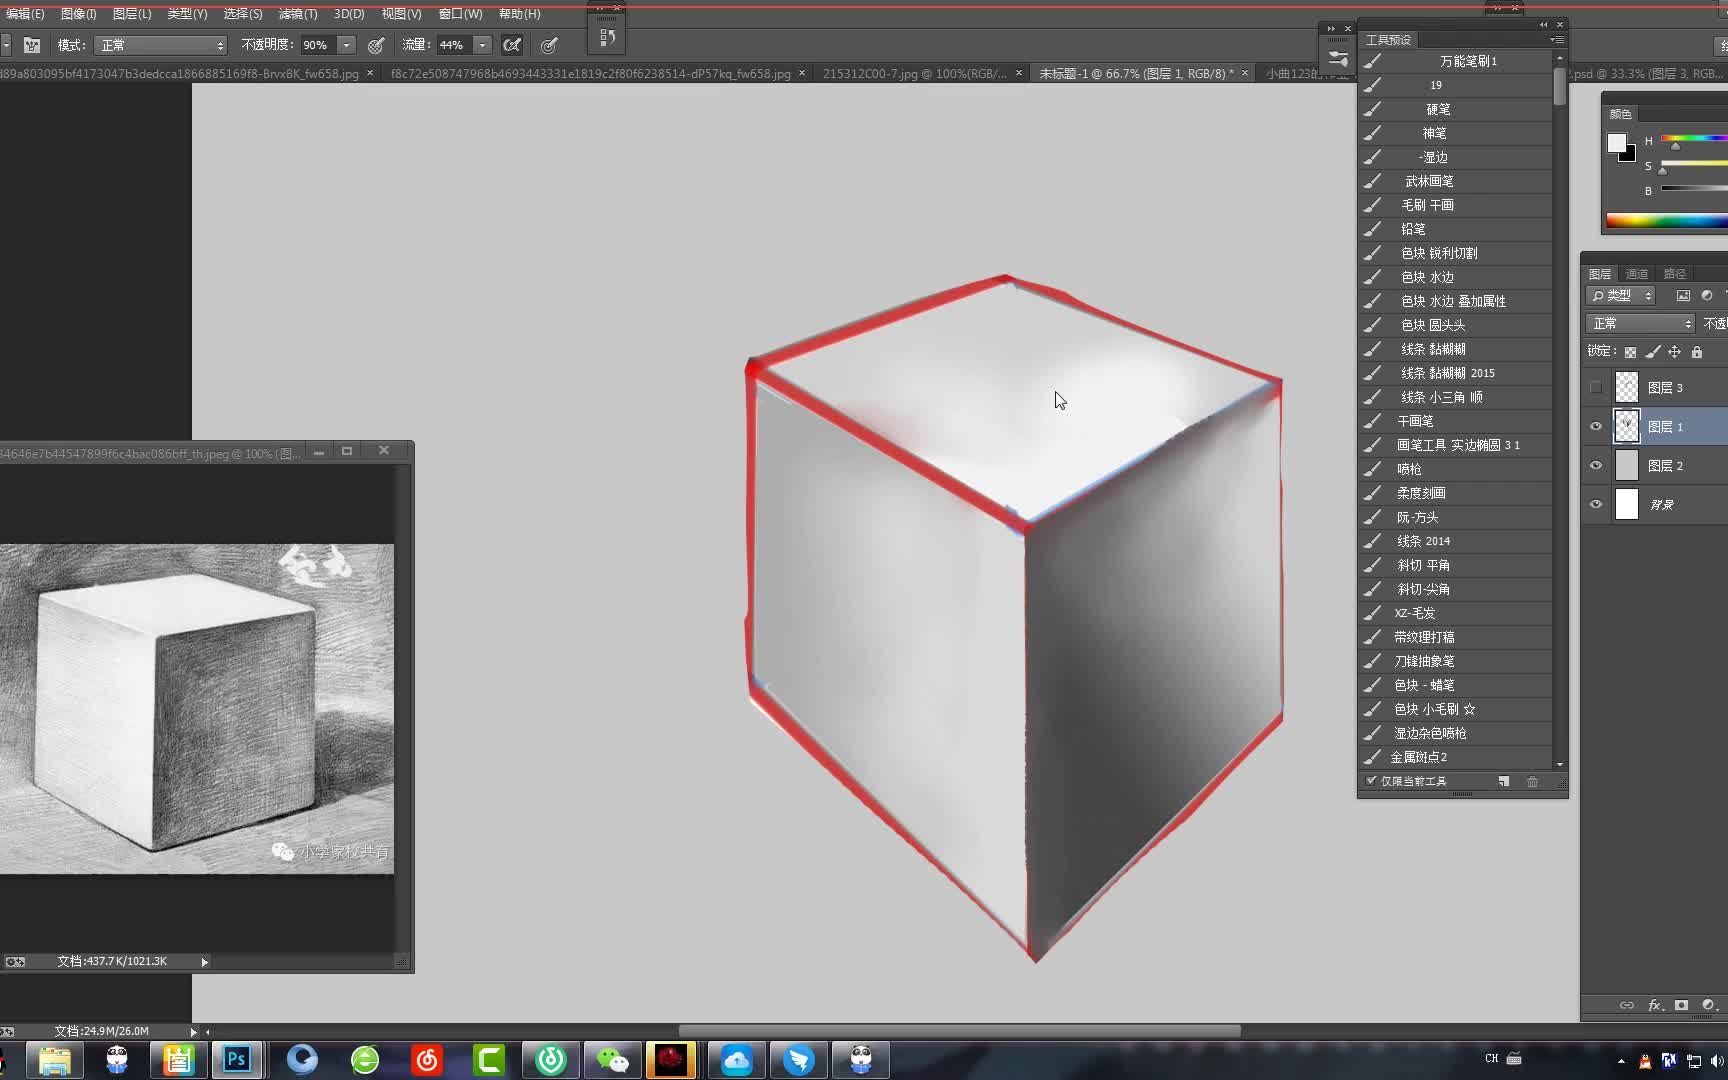Open the 不透明度 opacity slider arrow
This screenshot has height=1080, width=1728.
[x=346, y=45]
